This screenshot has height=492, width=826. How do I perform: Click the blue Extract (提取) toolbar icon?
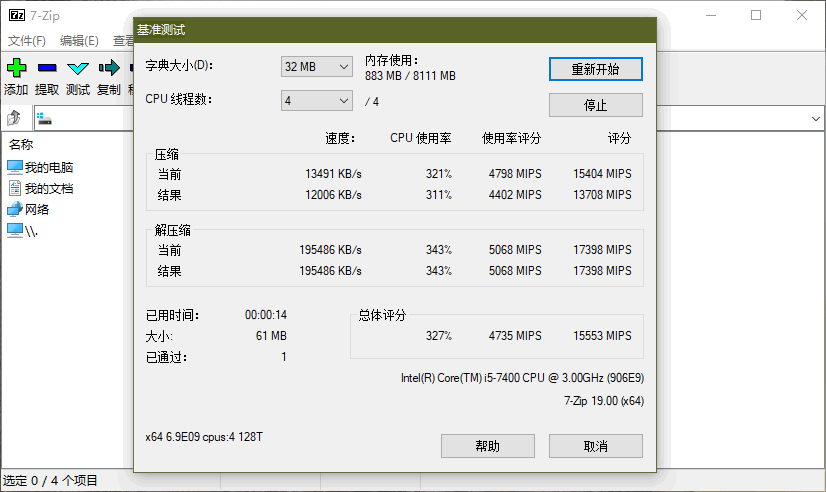tap(47, 68)
